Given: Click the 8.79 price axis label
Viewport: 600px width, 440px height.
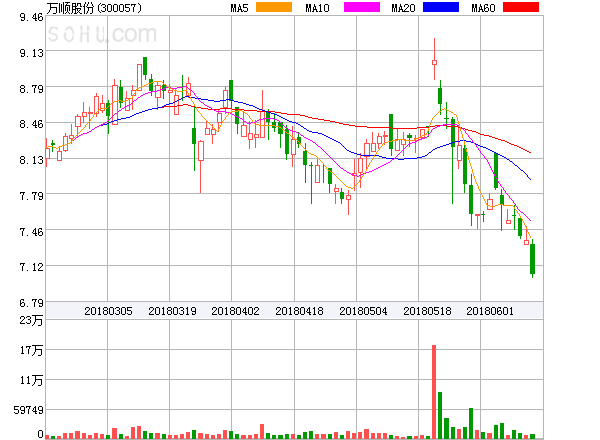Looking at the screenshot, I should [x=31, y=89].
